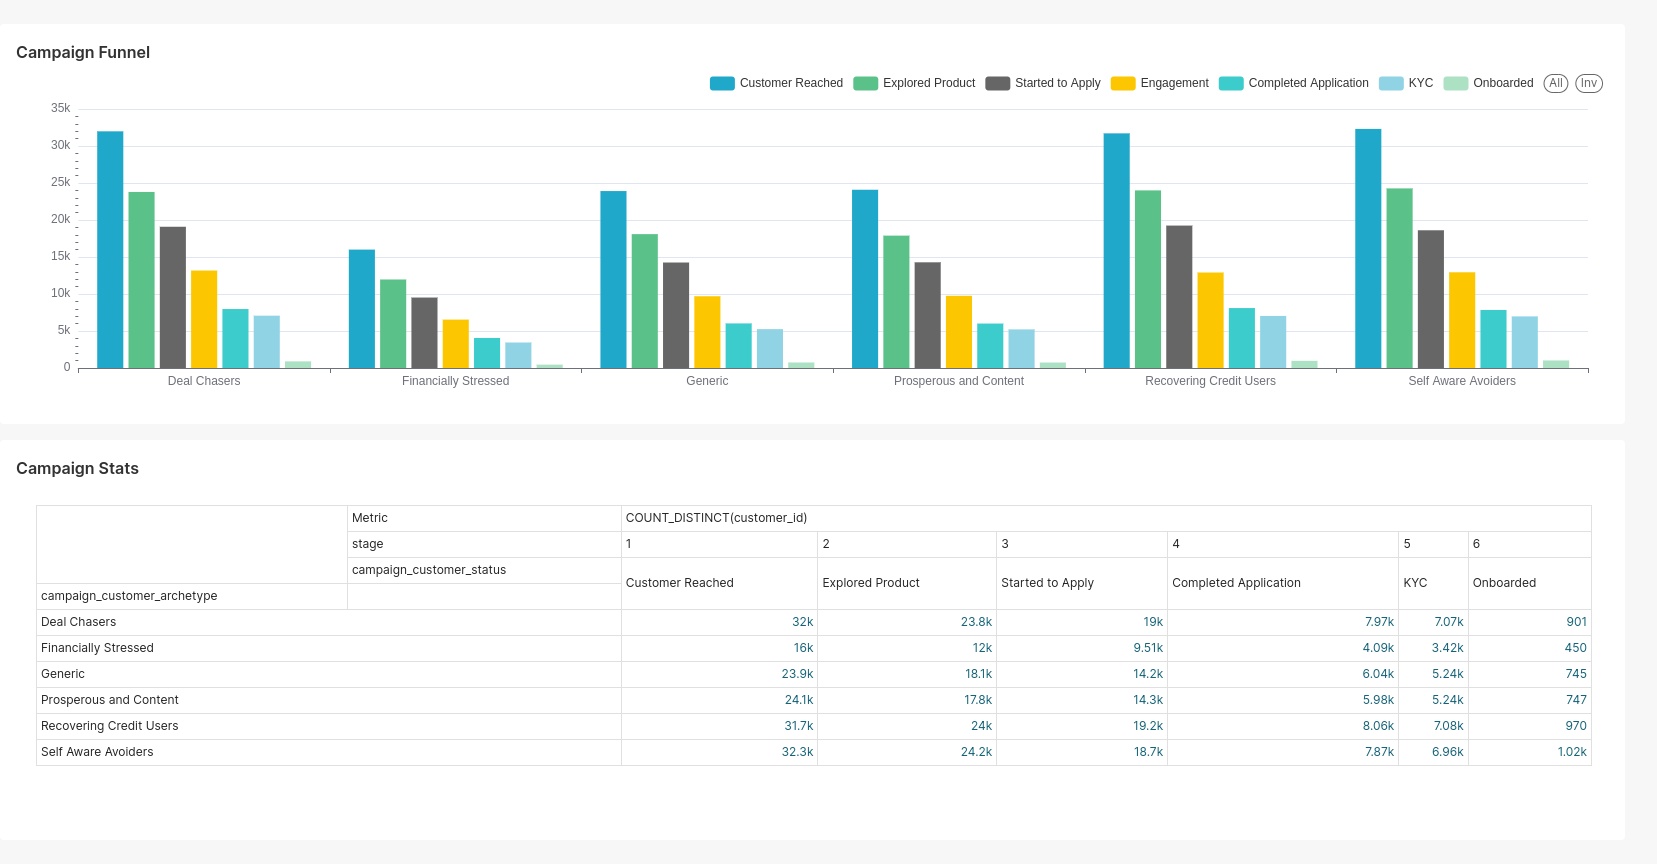Toggle the Started to Apply legend series
Viewport: 1657px width, 864px height.
(x=1043, y=83)
